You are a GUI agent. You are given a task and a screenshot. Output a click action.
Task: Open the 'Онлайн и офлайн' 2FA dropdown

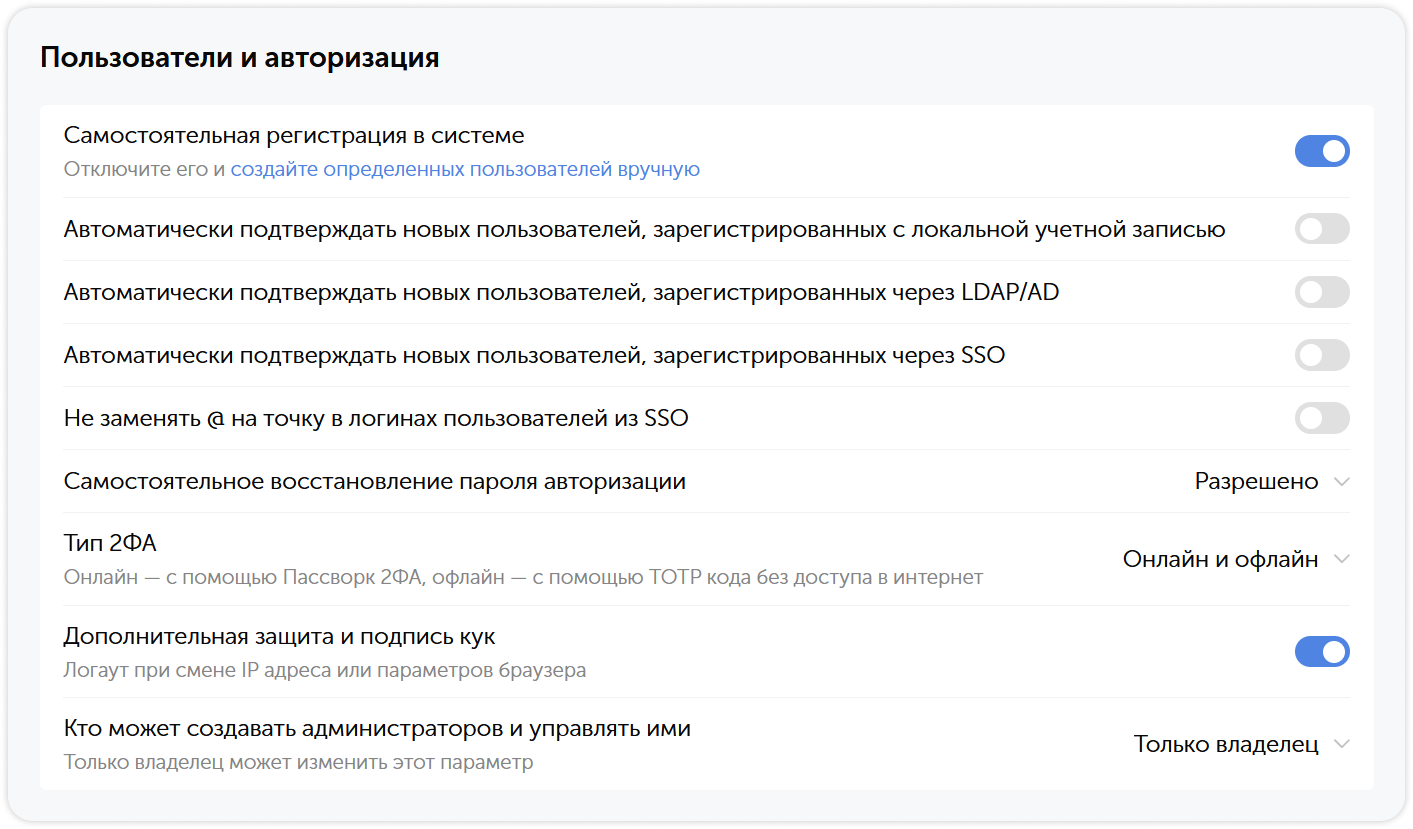(1222, 560)
